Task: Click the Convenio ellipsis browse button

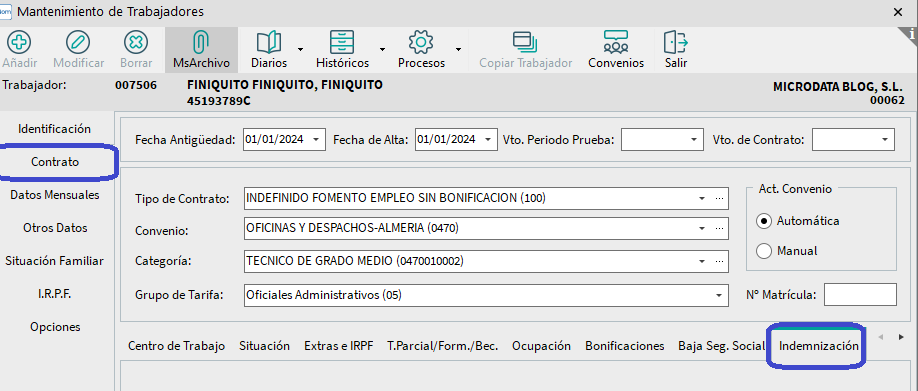Action: (x=720, y=228)
